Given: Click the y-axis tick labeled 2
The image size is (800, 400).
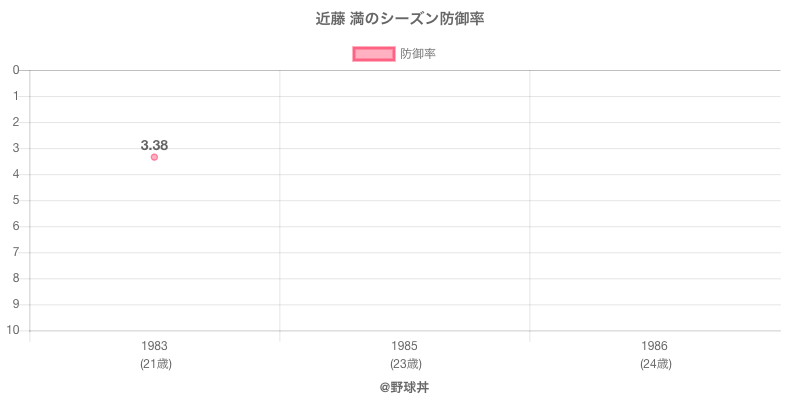Looking at the screenshot, I should (x=16, y=122).
